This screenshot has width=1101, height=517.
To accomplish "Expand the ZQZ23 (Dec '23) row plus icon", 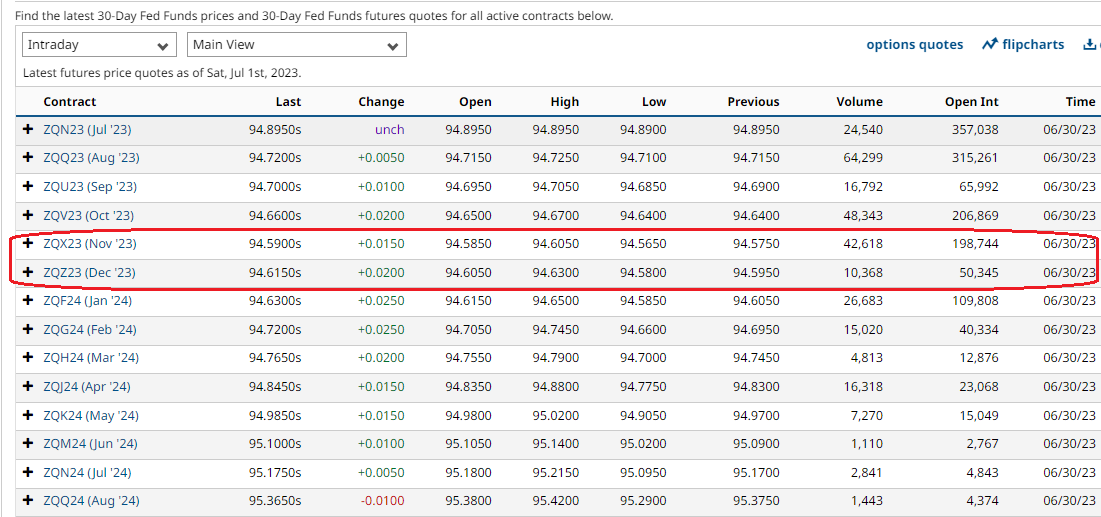I will (28, 272).
